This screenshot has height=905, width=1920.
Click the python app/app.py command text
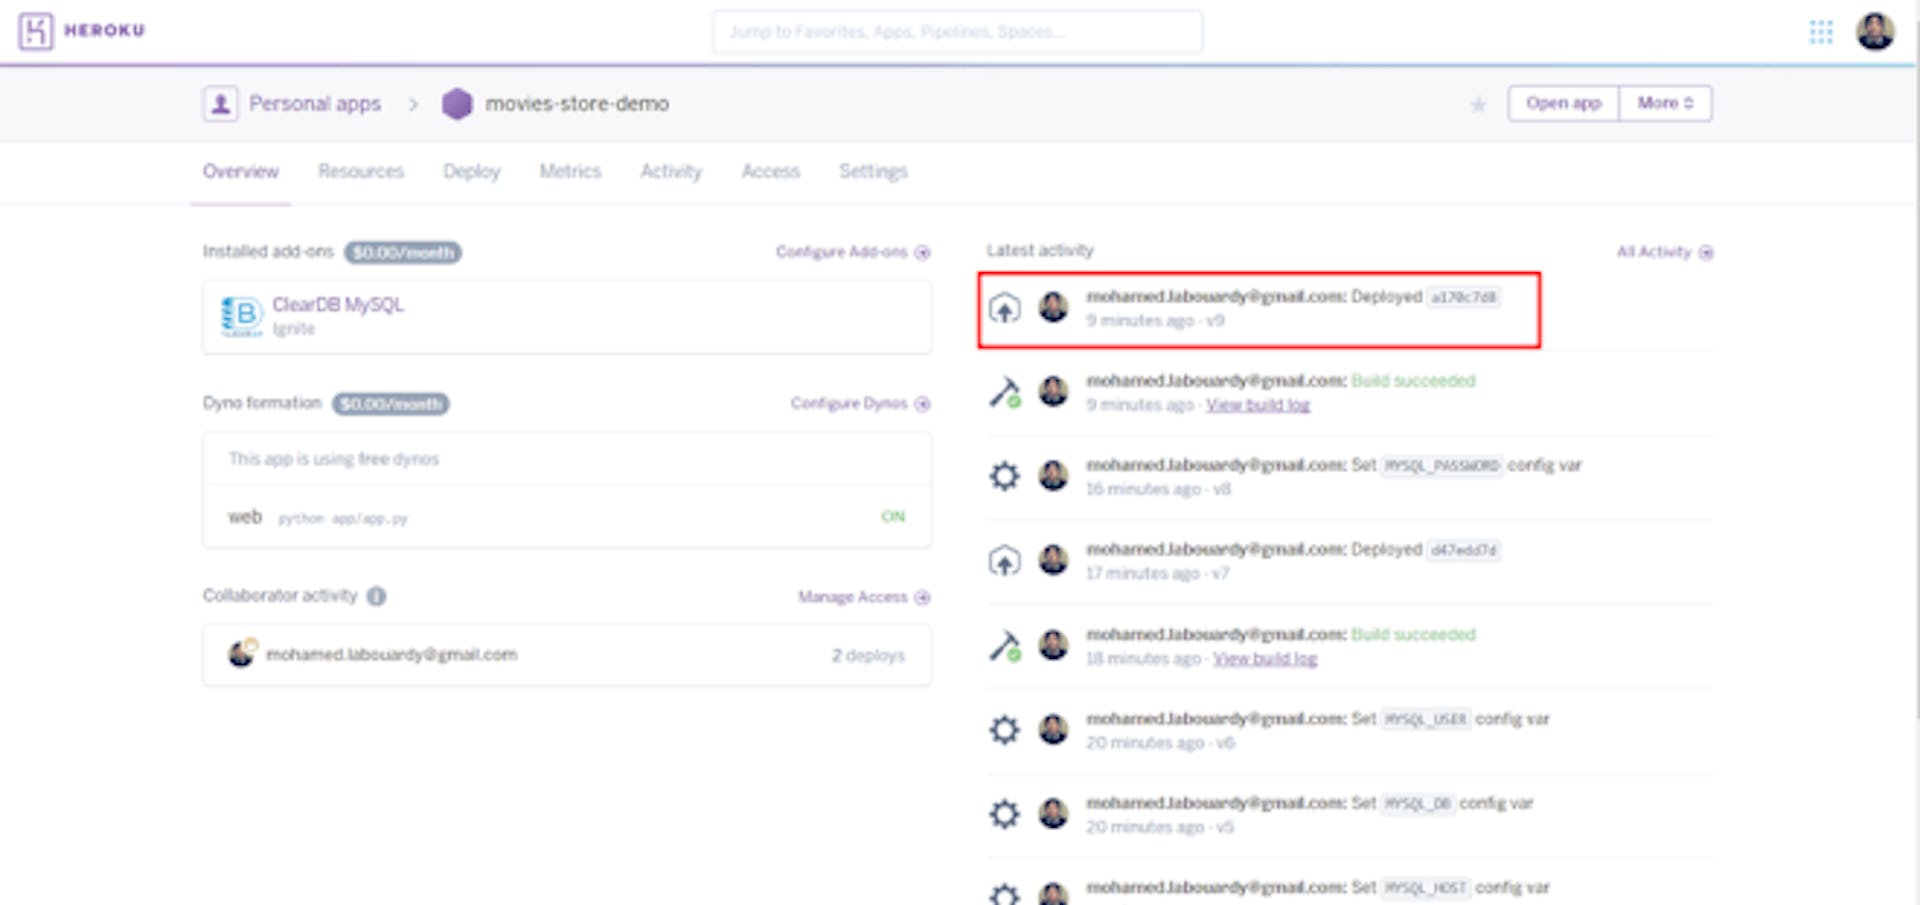coord(343,519)
